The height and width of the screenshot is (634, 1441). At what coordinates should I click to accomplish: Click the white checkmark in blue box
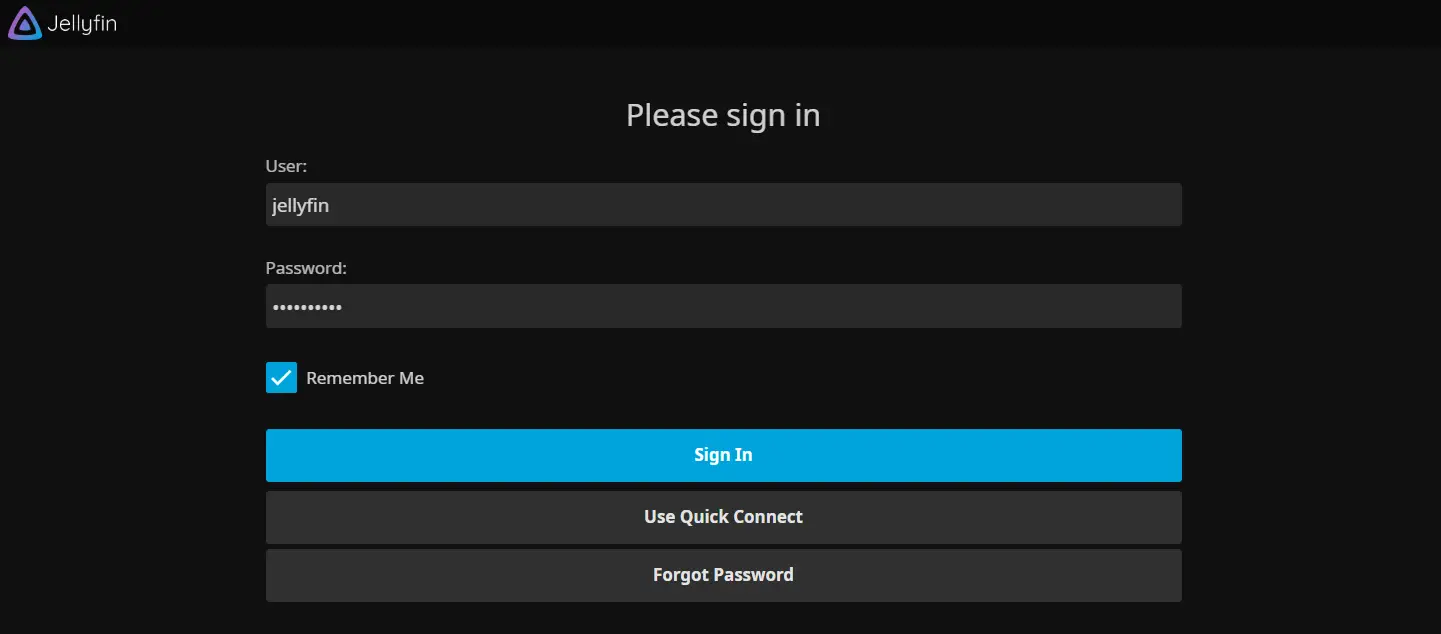coord(281,378)
